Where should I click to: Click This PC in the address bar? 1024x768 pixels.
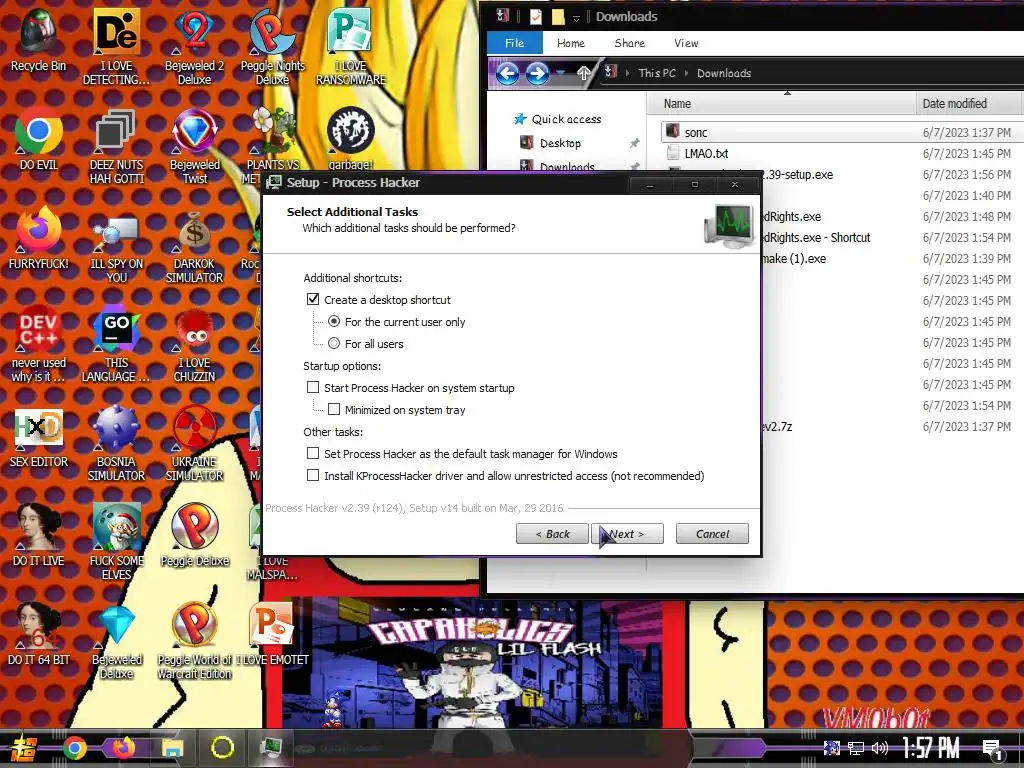[657, 73]
